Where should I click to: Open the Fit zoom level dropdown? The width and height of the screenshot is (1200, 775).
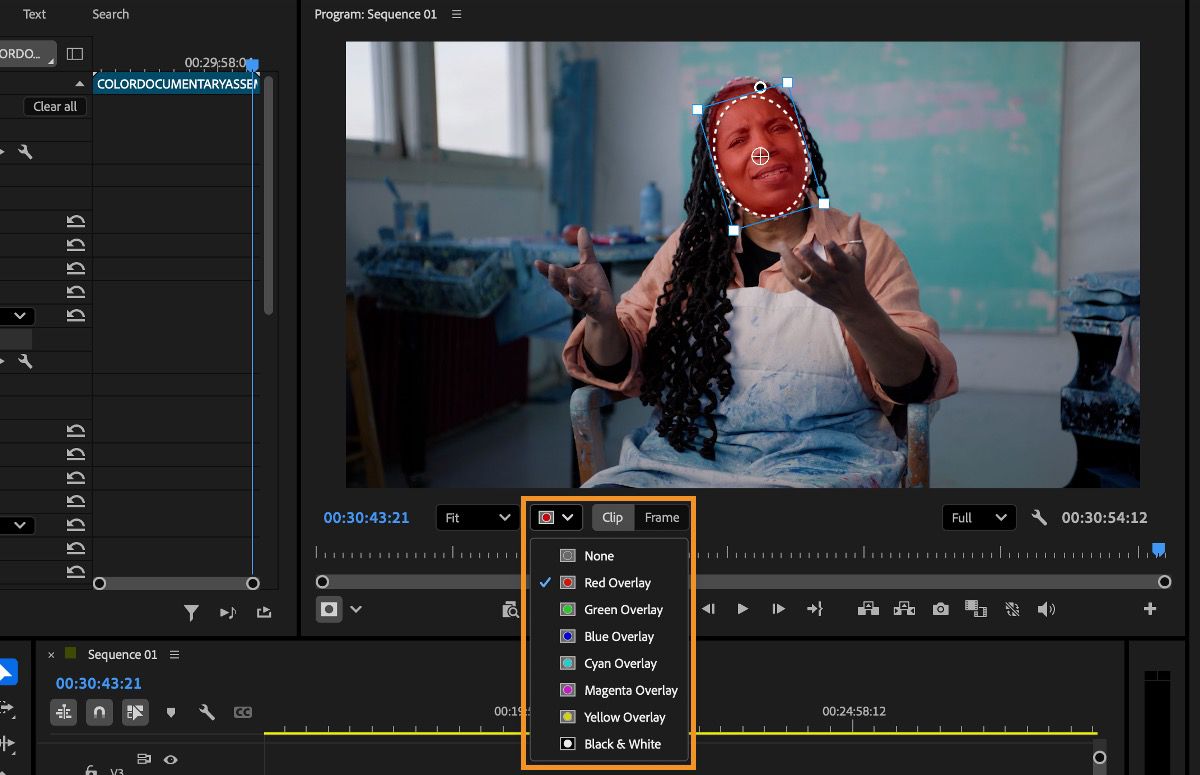[477, 517]
